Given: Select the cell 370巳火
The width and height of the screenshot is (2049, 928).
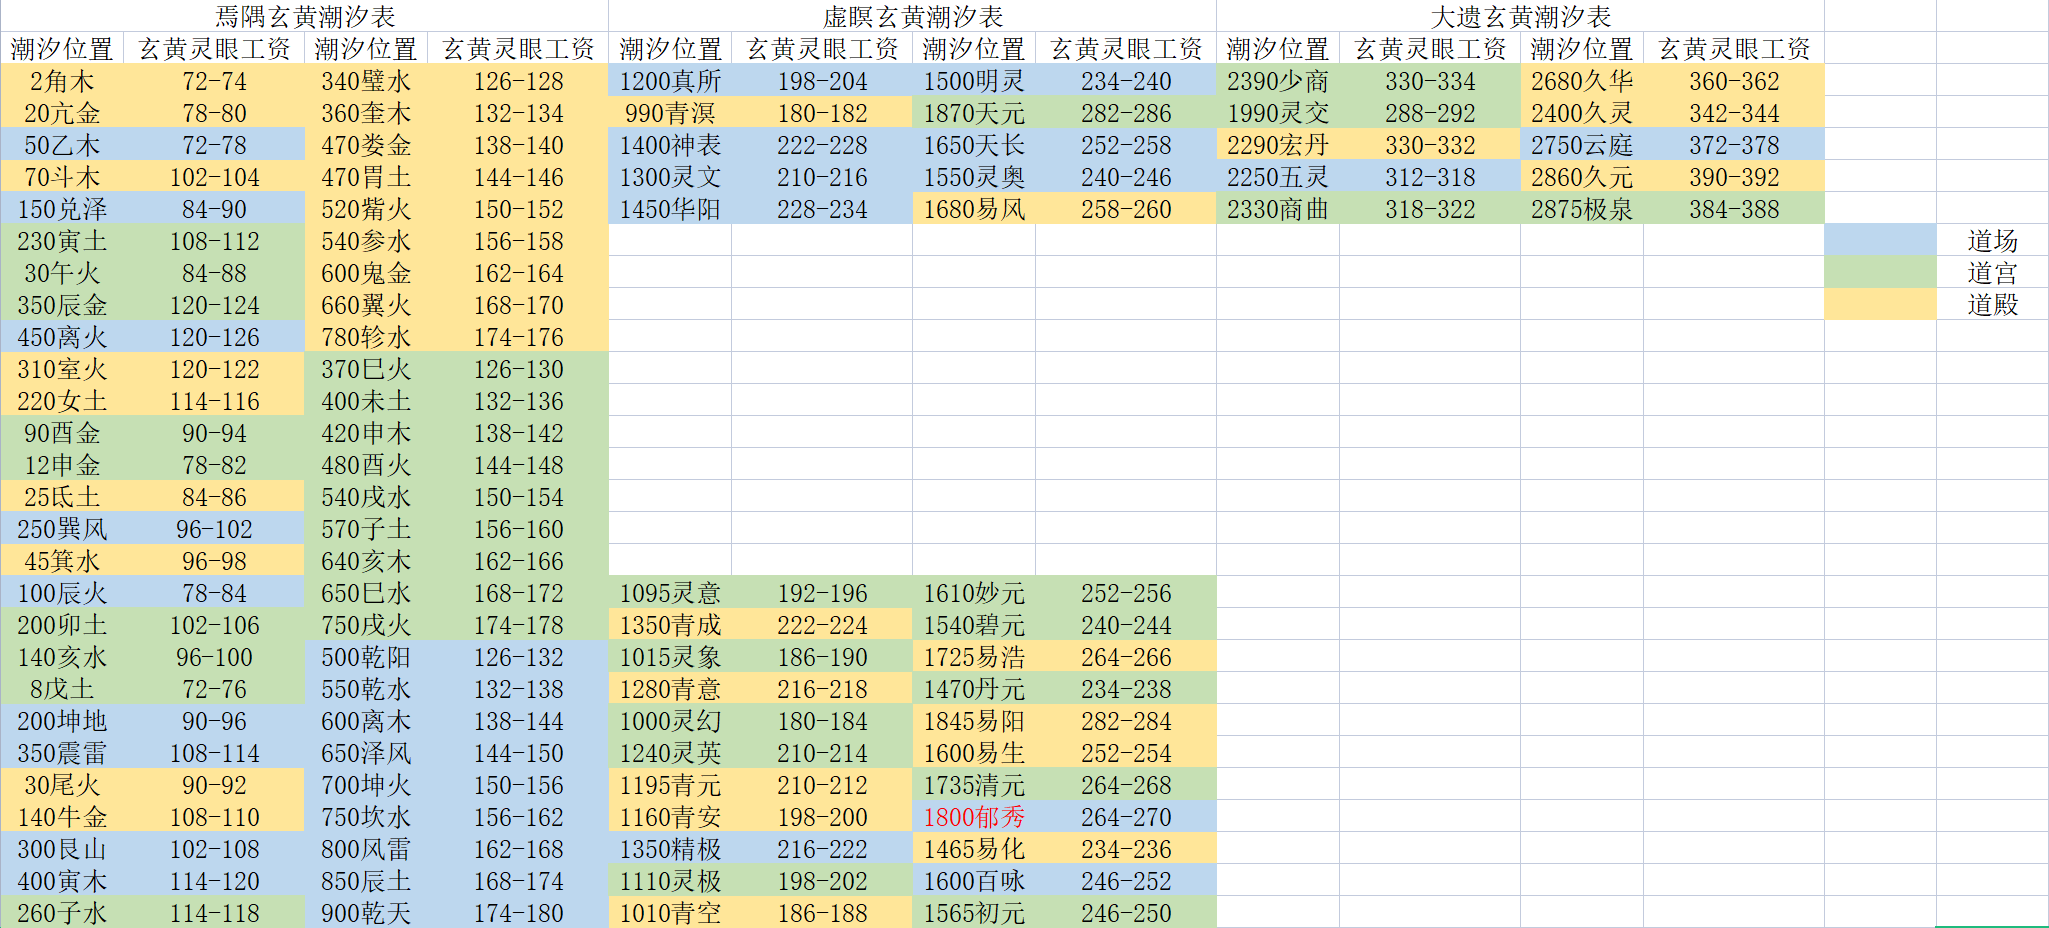Looking at the screenshot, I should [366, 368].
